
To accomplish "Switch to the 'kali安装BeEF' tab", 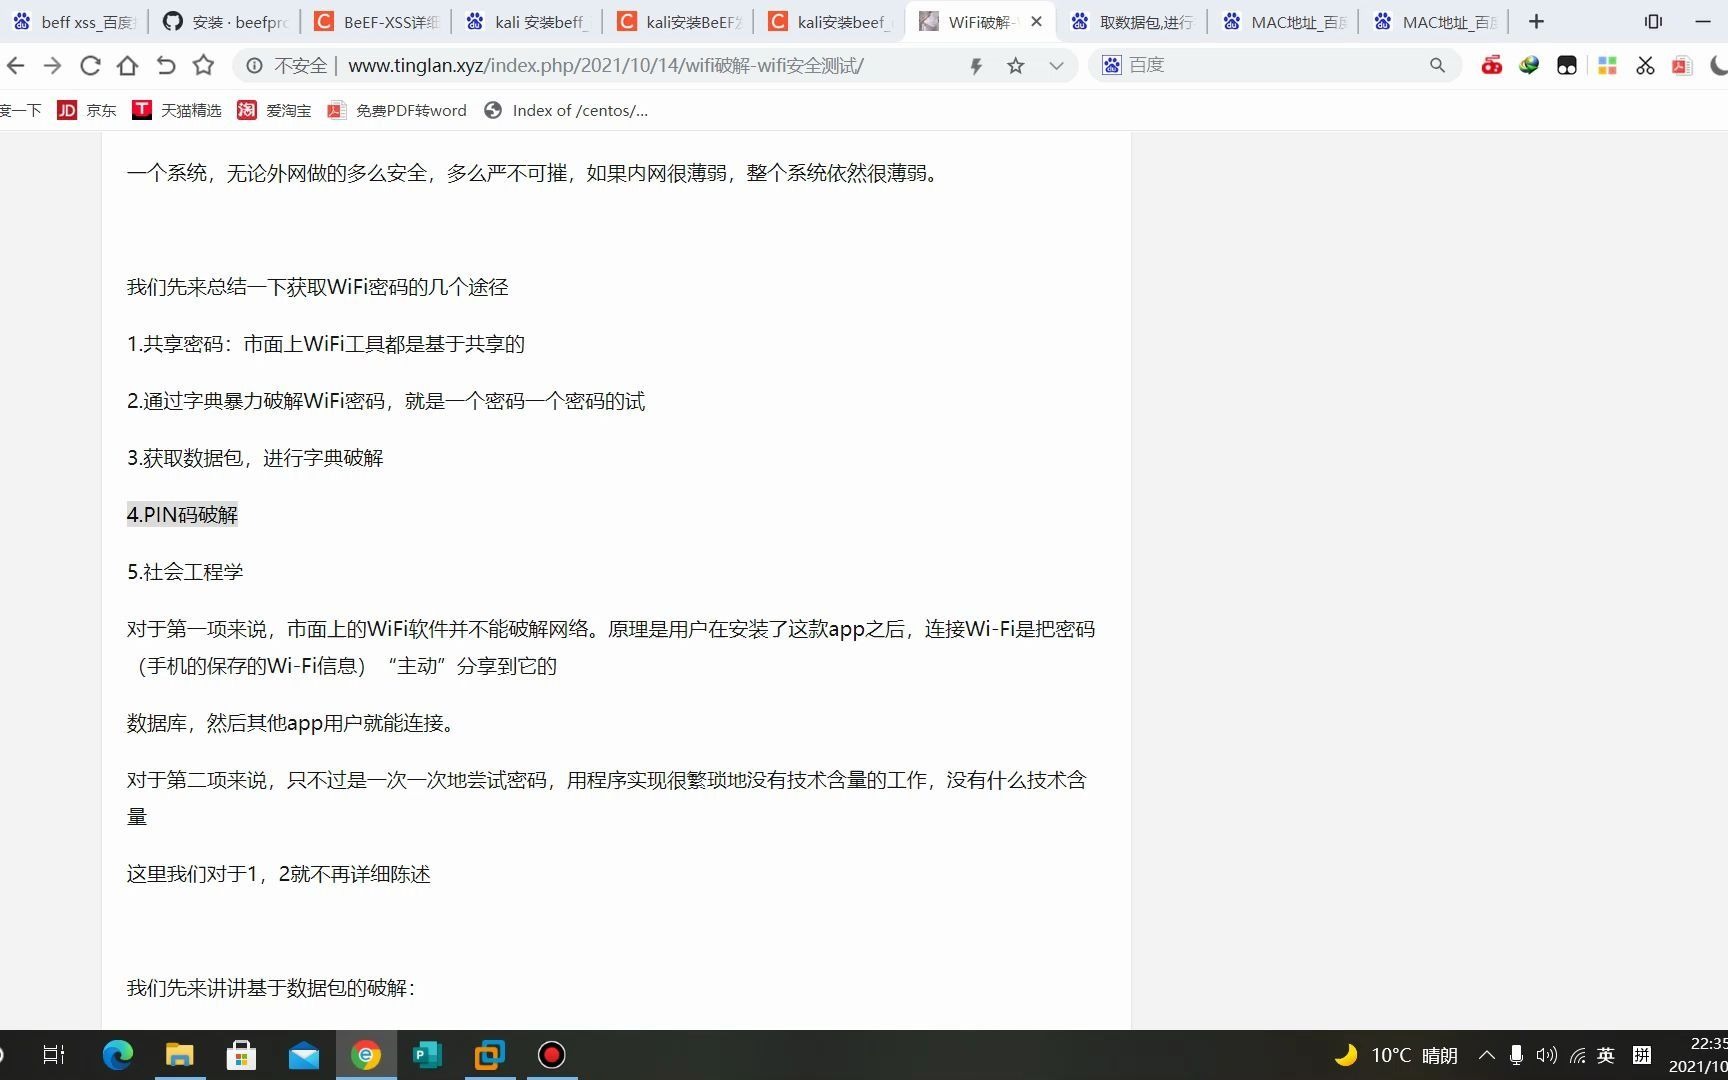I will (x=679, y=22).
